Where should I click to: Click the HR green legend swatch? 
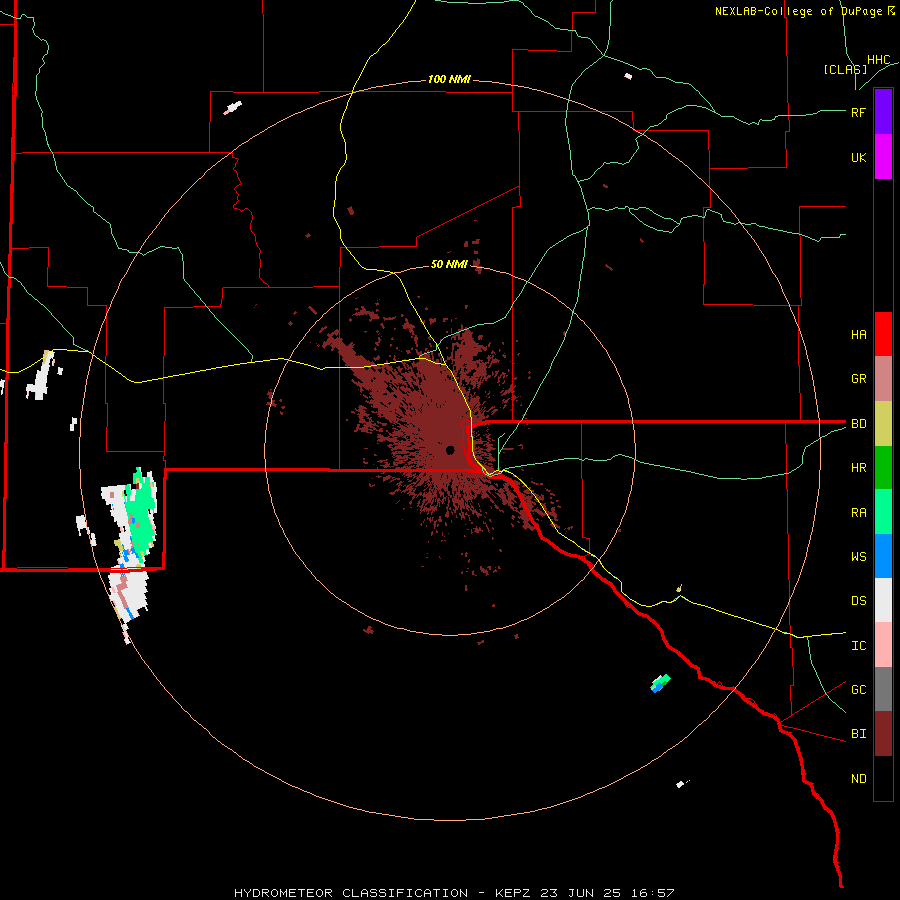coord(883,468)
